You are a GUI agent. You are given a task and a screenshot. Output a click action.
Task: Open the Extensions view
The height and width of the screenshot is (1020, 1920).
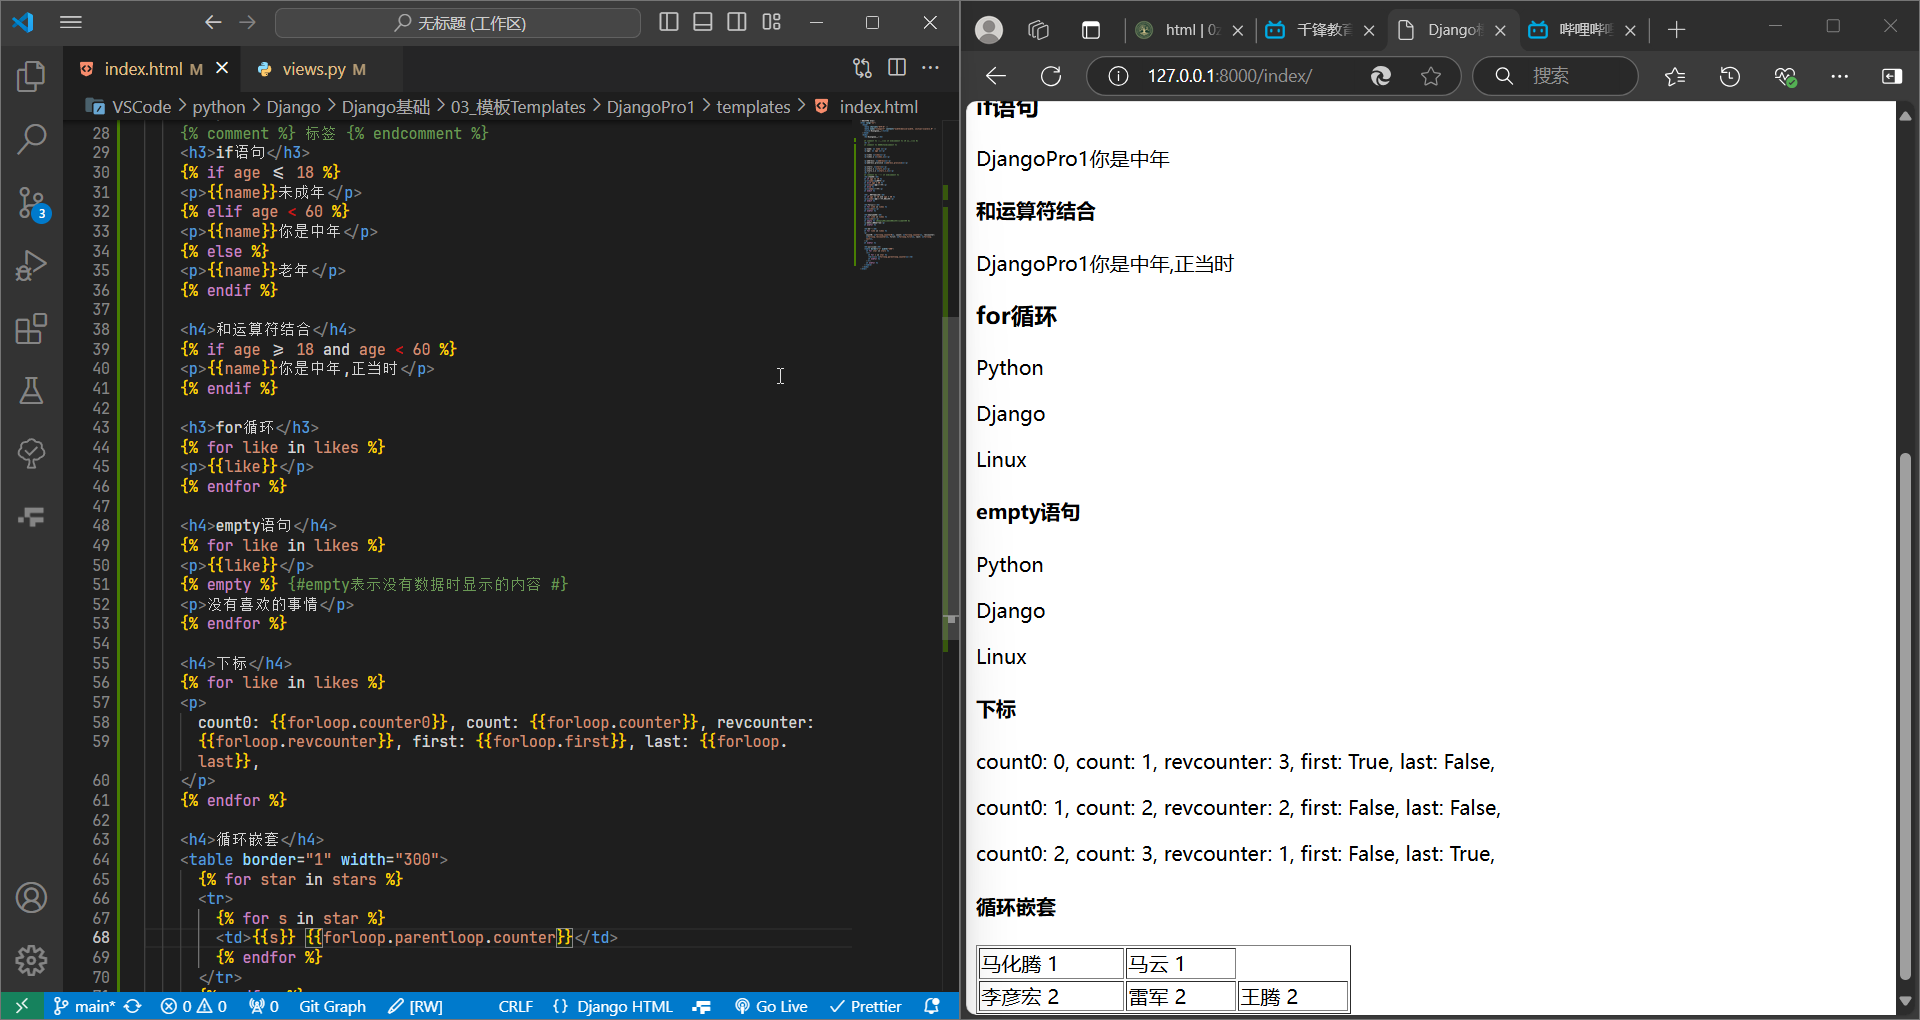point(31,329)
